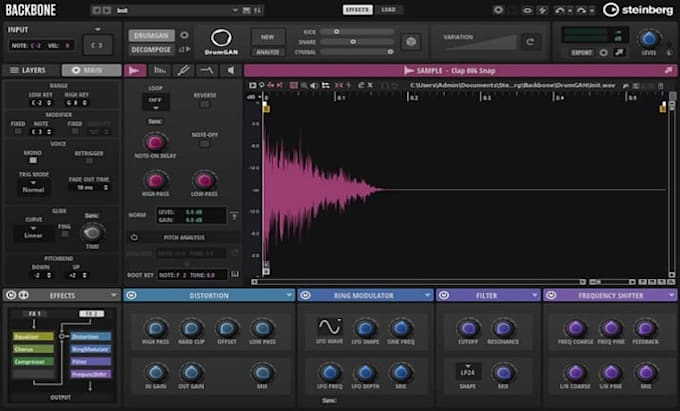Open the Sample tab with the waveform arrow icon
Image resolution: width=680 pixels, height=411 pixels.
135,70
